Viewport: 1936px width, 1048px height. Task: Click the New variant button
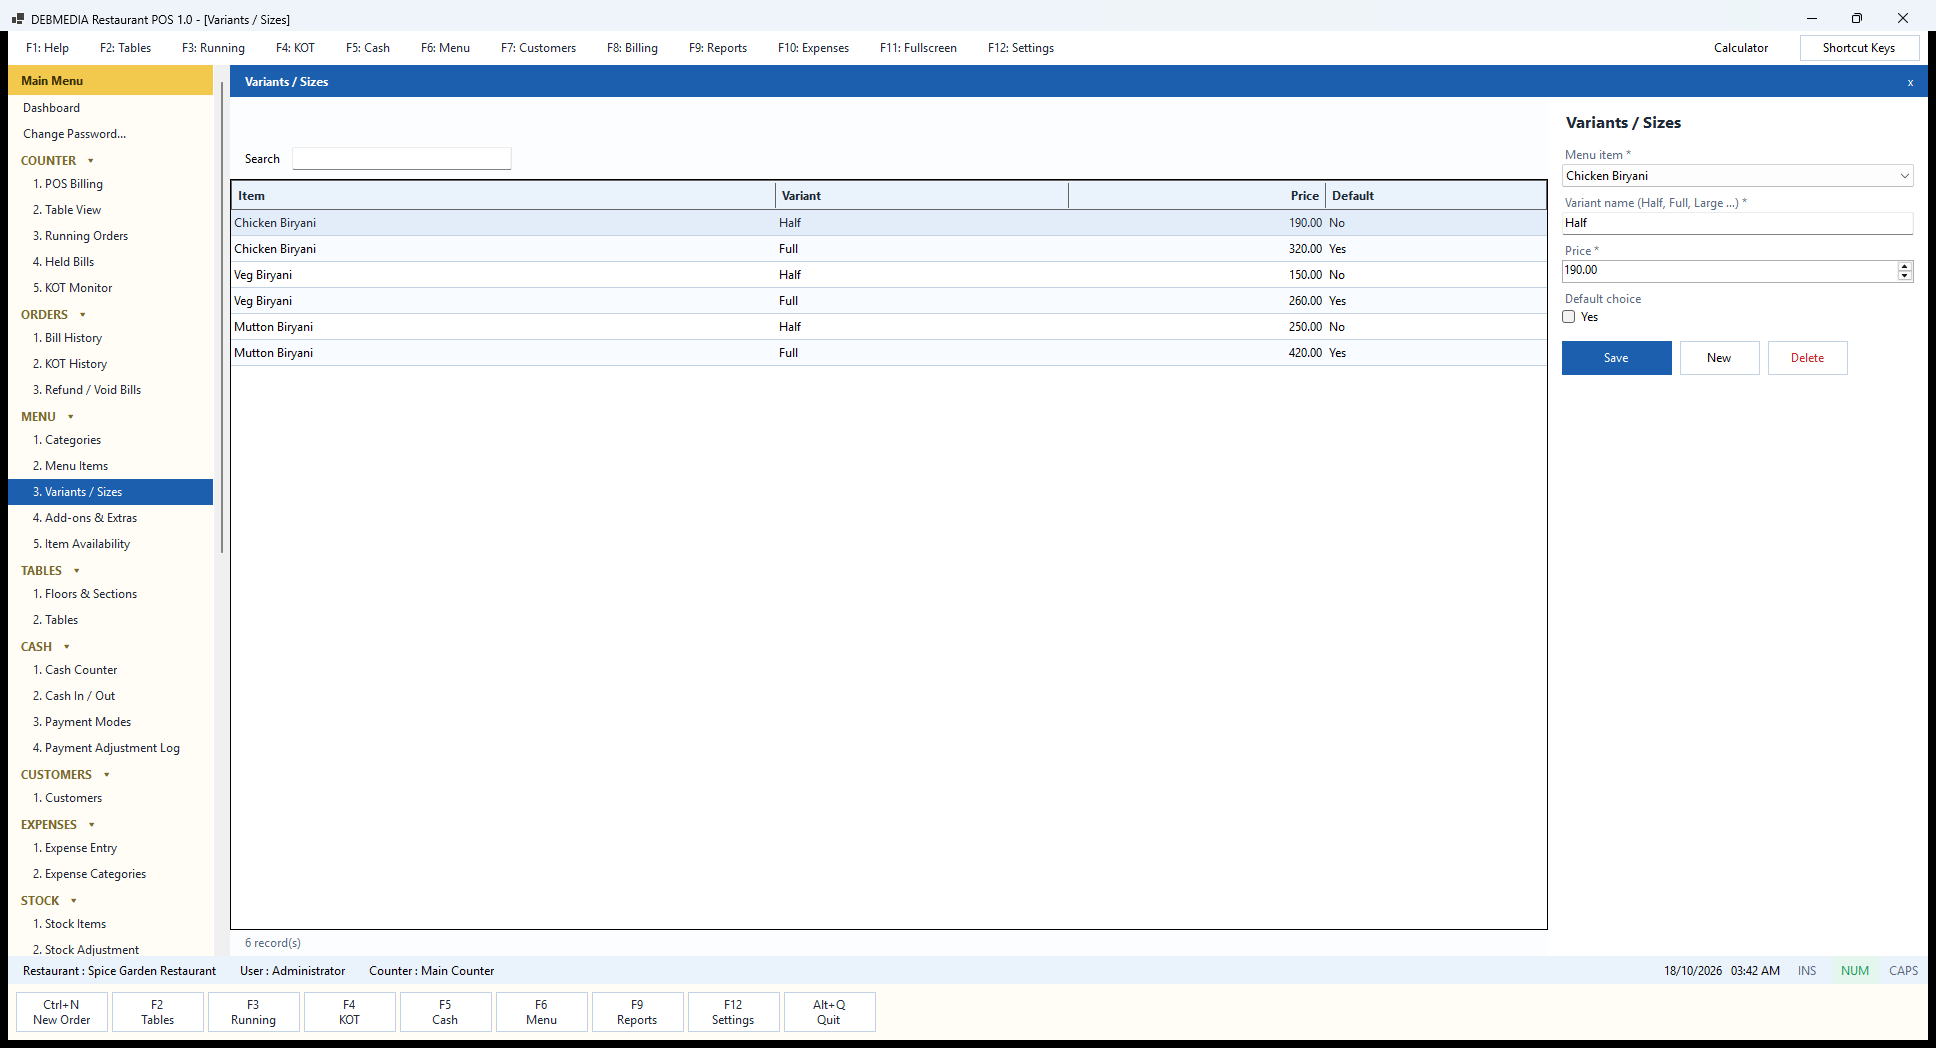tap(1719, 358)
